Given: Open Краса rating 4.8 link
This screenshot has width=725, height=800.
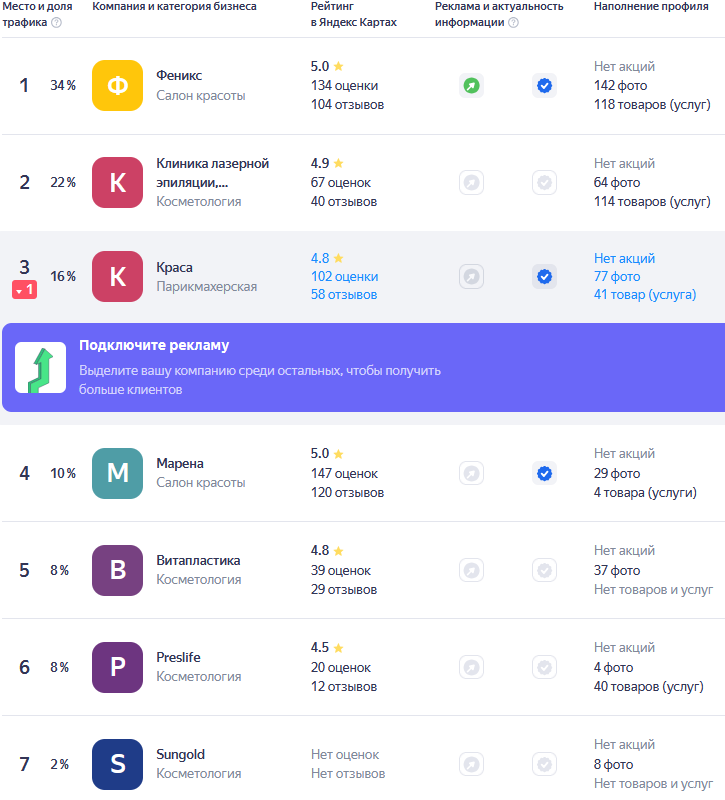Looking at the screenshot, I should tap(327, 258).
